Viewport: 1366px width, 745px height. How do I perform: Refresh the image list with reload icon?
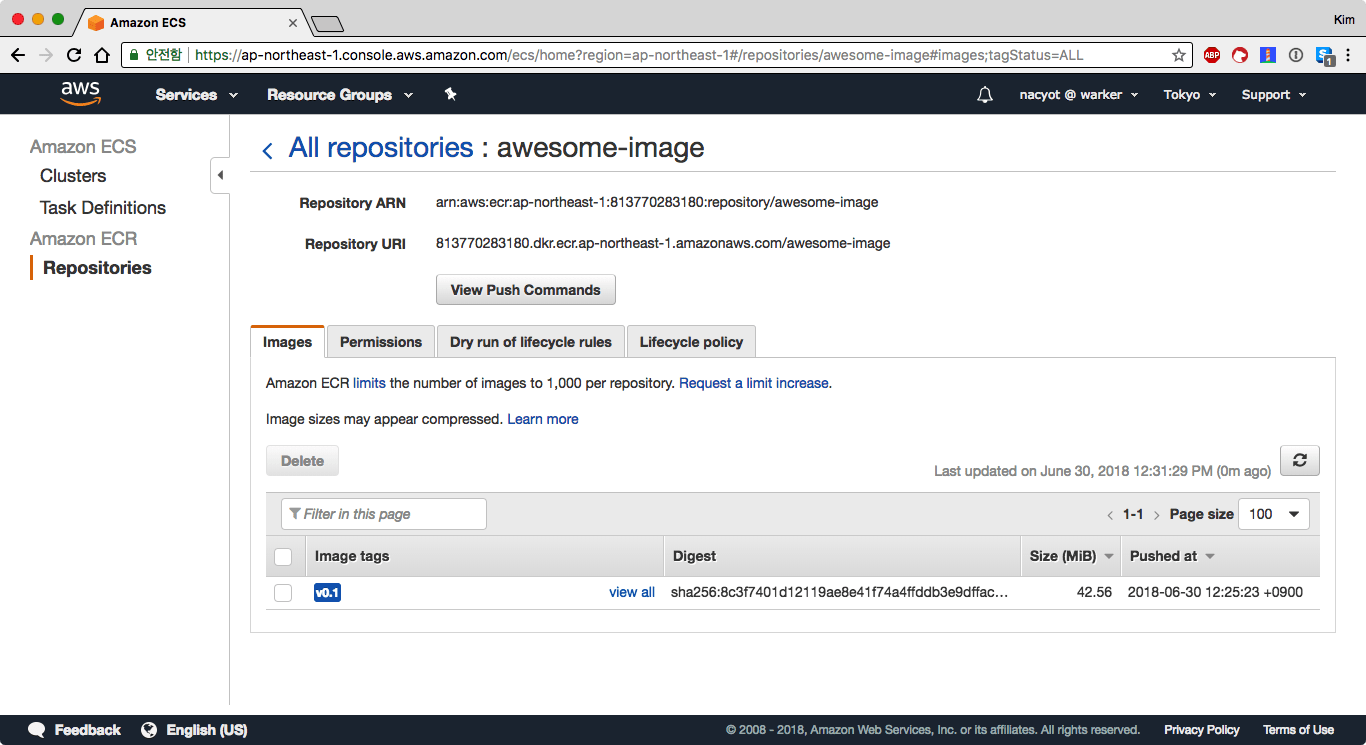pyautogui.click(x=1299, y=460)
